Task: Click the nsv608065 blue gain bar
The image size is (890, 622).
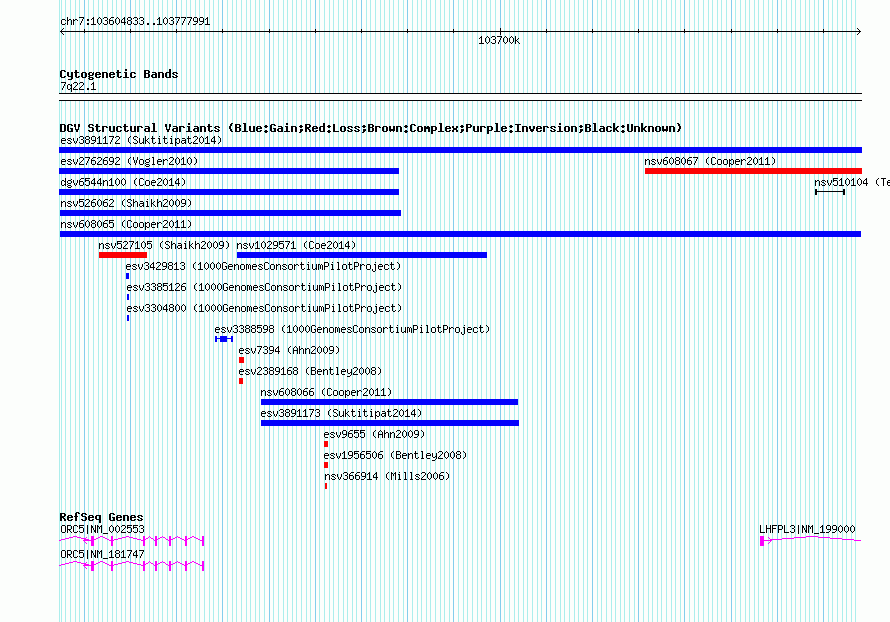Action: (x=460, y=234)
